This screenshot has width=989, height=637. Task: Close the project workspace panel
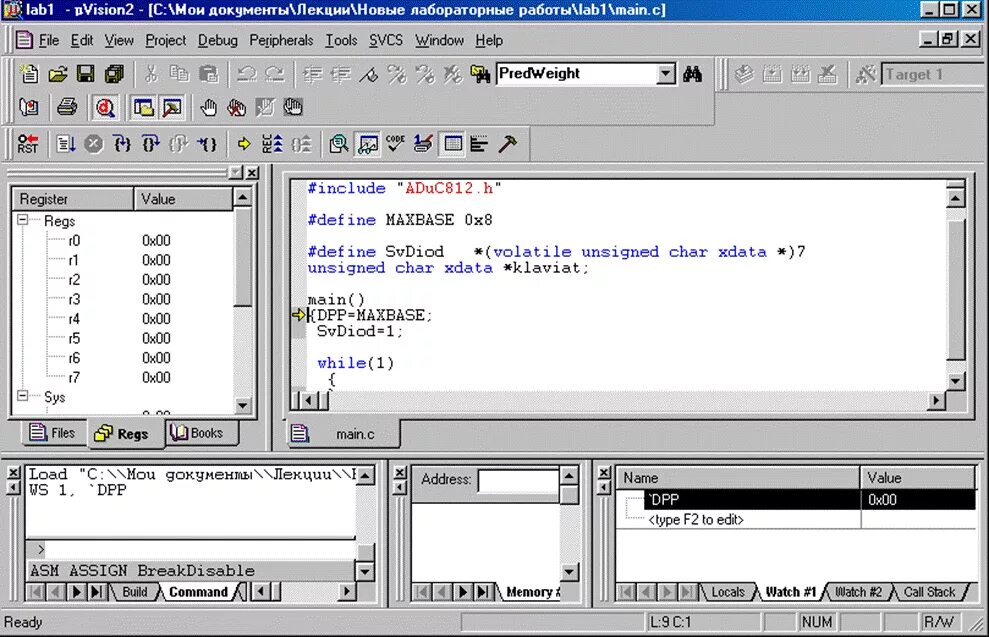(x=252, y=173)
